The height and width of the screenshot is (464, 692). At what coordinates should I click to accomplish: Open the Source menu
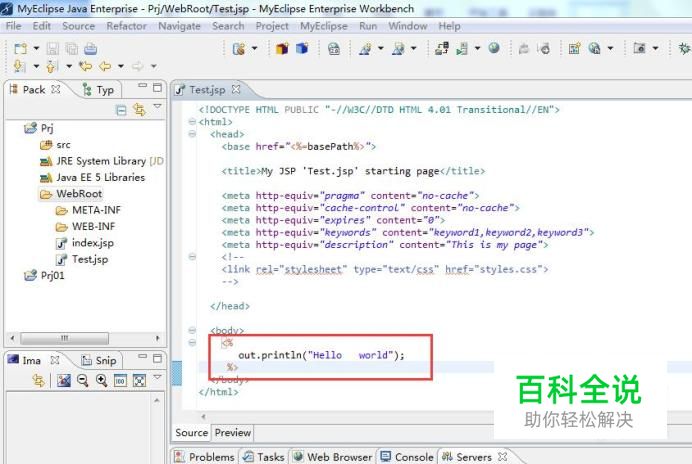click(79, 26)
